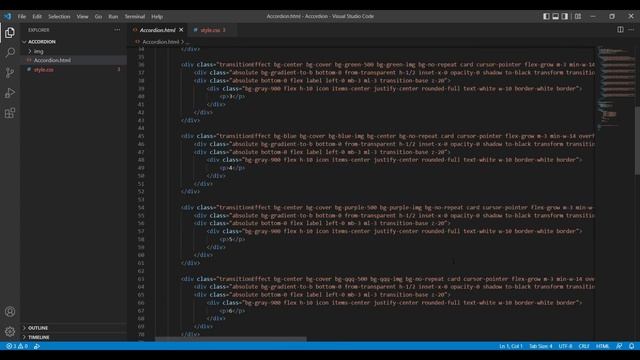Click the notifications bell in status bar
The image size is (640, 360).
pyautogui.click(x=631, y=346)
